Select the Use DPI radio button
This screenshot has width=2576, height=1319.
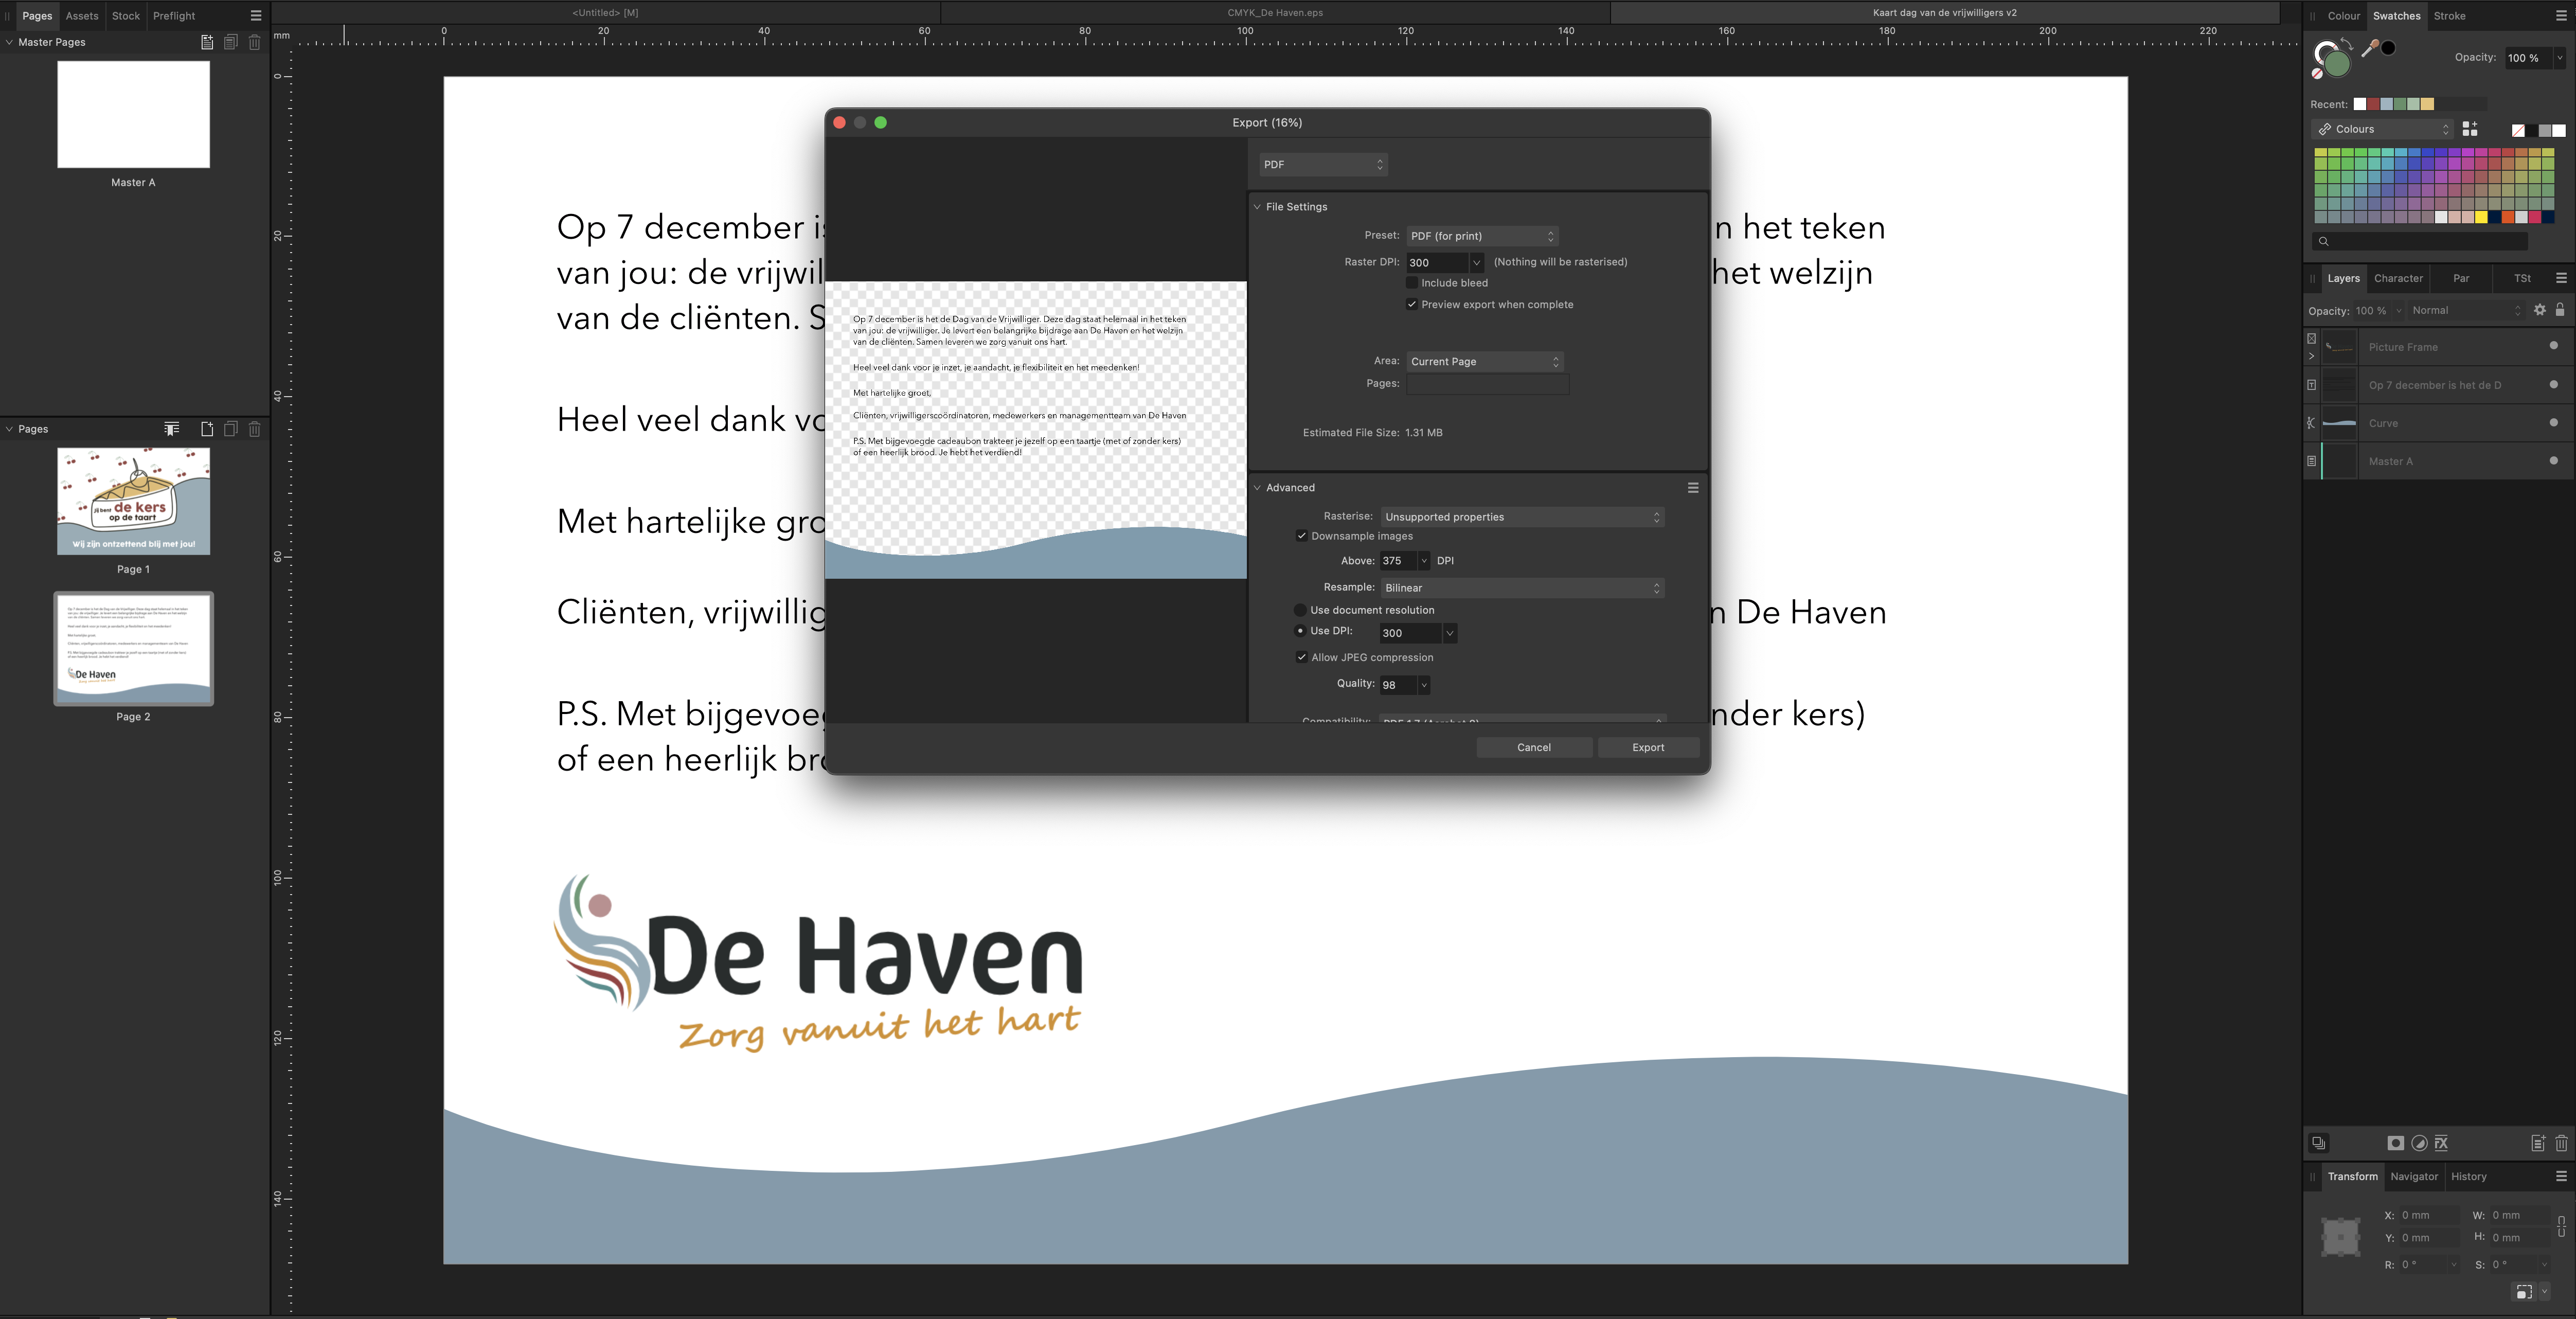tap(1300, 631)
